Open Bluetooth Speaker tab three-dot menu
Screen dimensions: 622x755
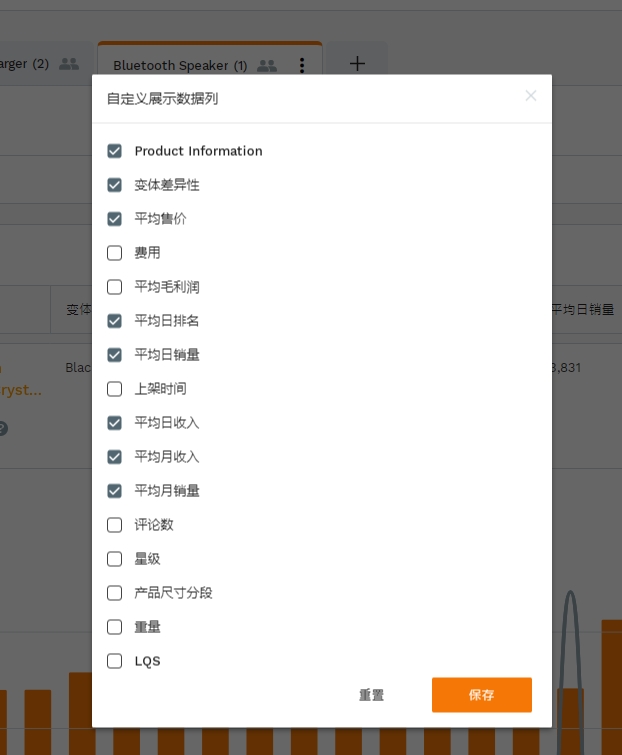[302, 65]
